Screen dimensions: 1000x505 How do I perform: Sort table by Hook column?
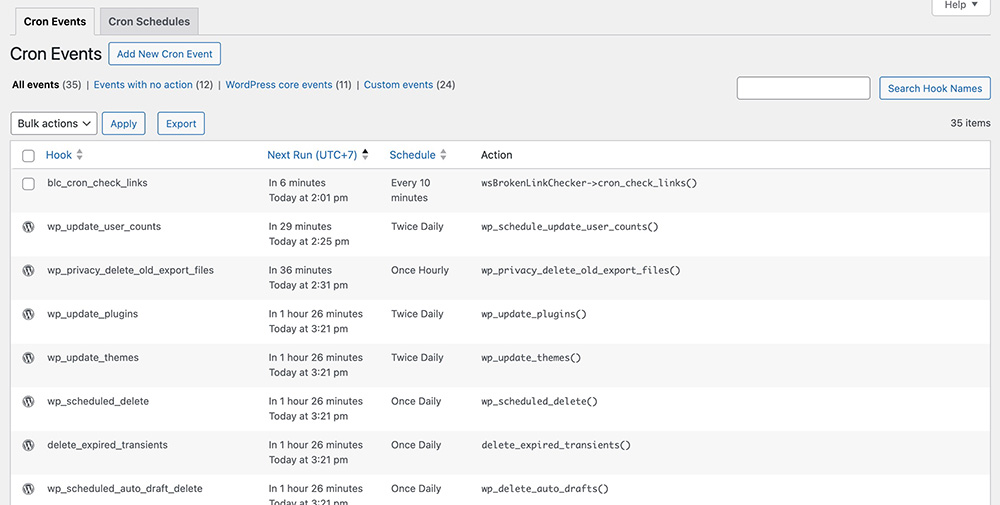[x=59, y=155]
